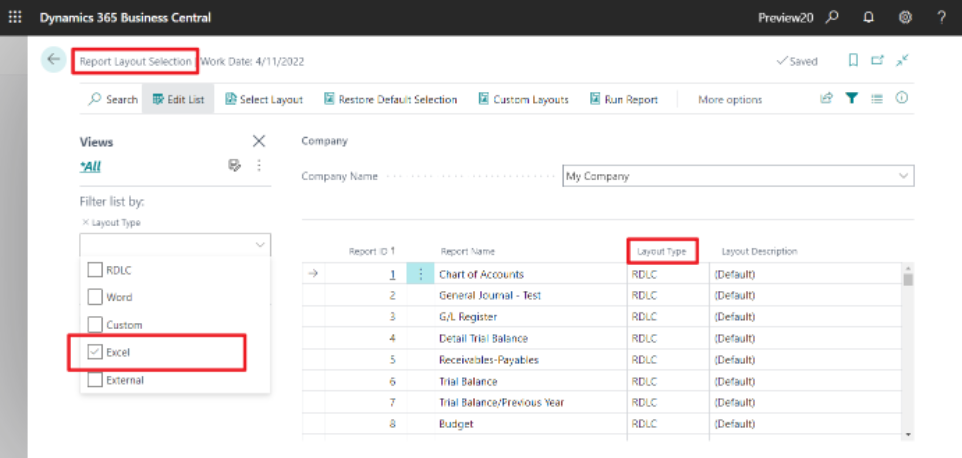
Task: Select the Trial Balance report row 6
Action: point(468,381)
